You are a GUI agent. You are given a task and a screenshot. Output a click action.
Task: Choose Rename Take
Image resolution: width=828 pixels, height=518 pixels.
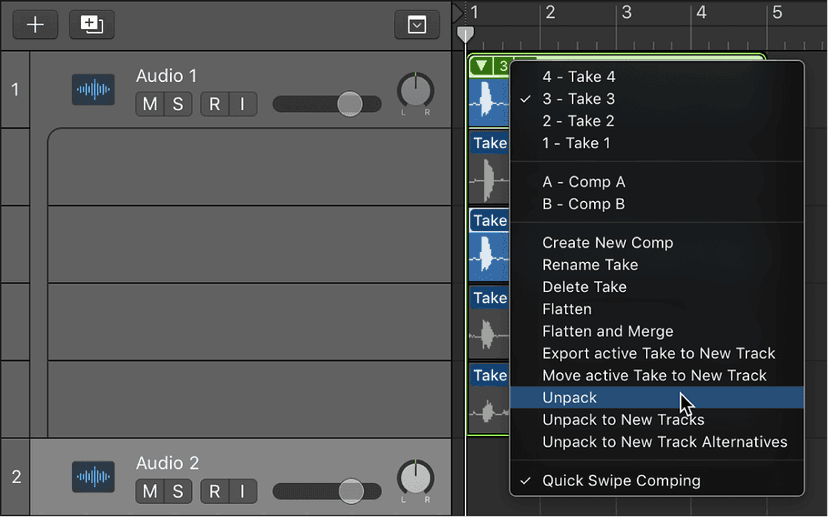[657, 265]
